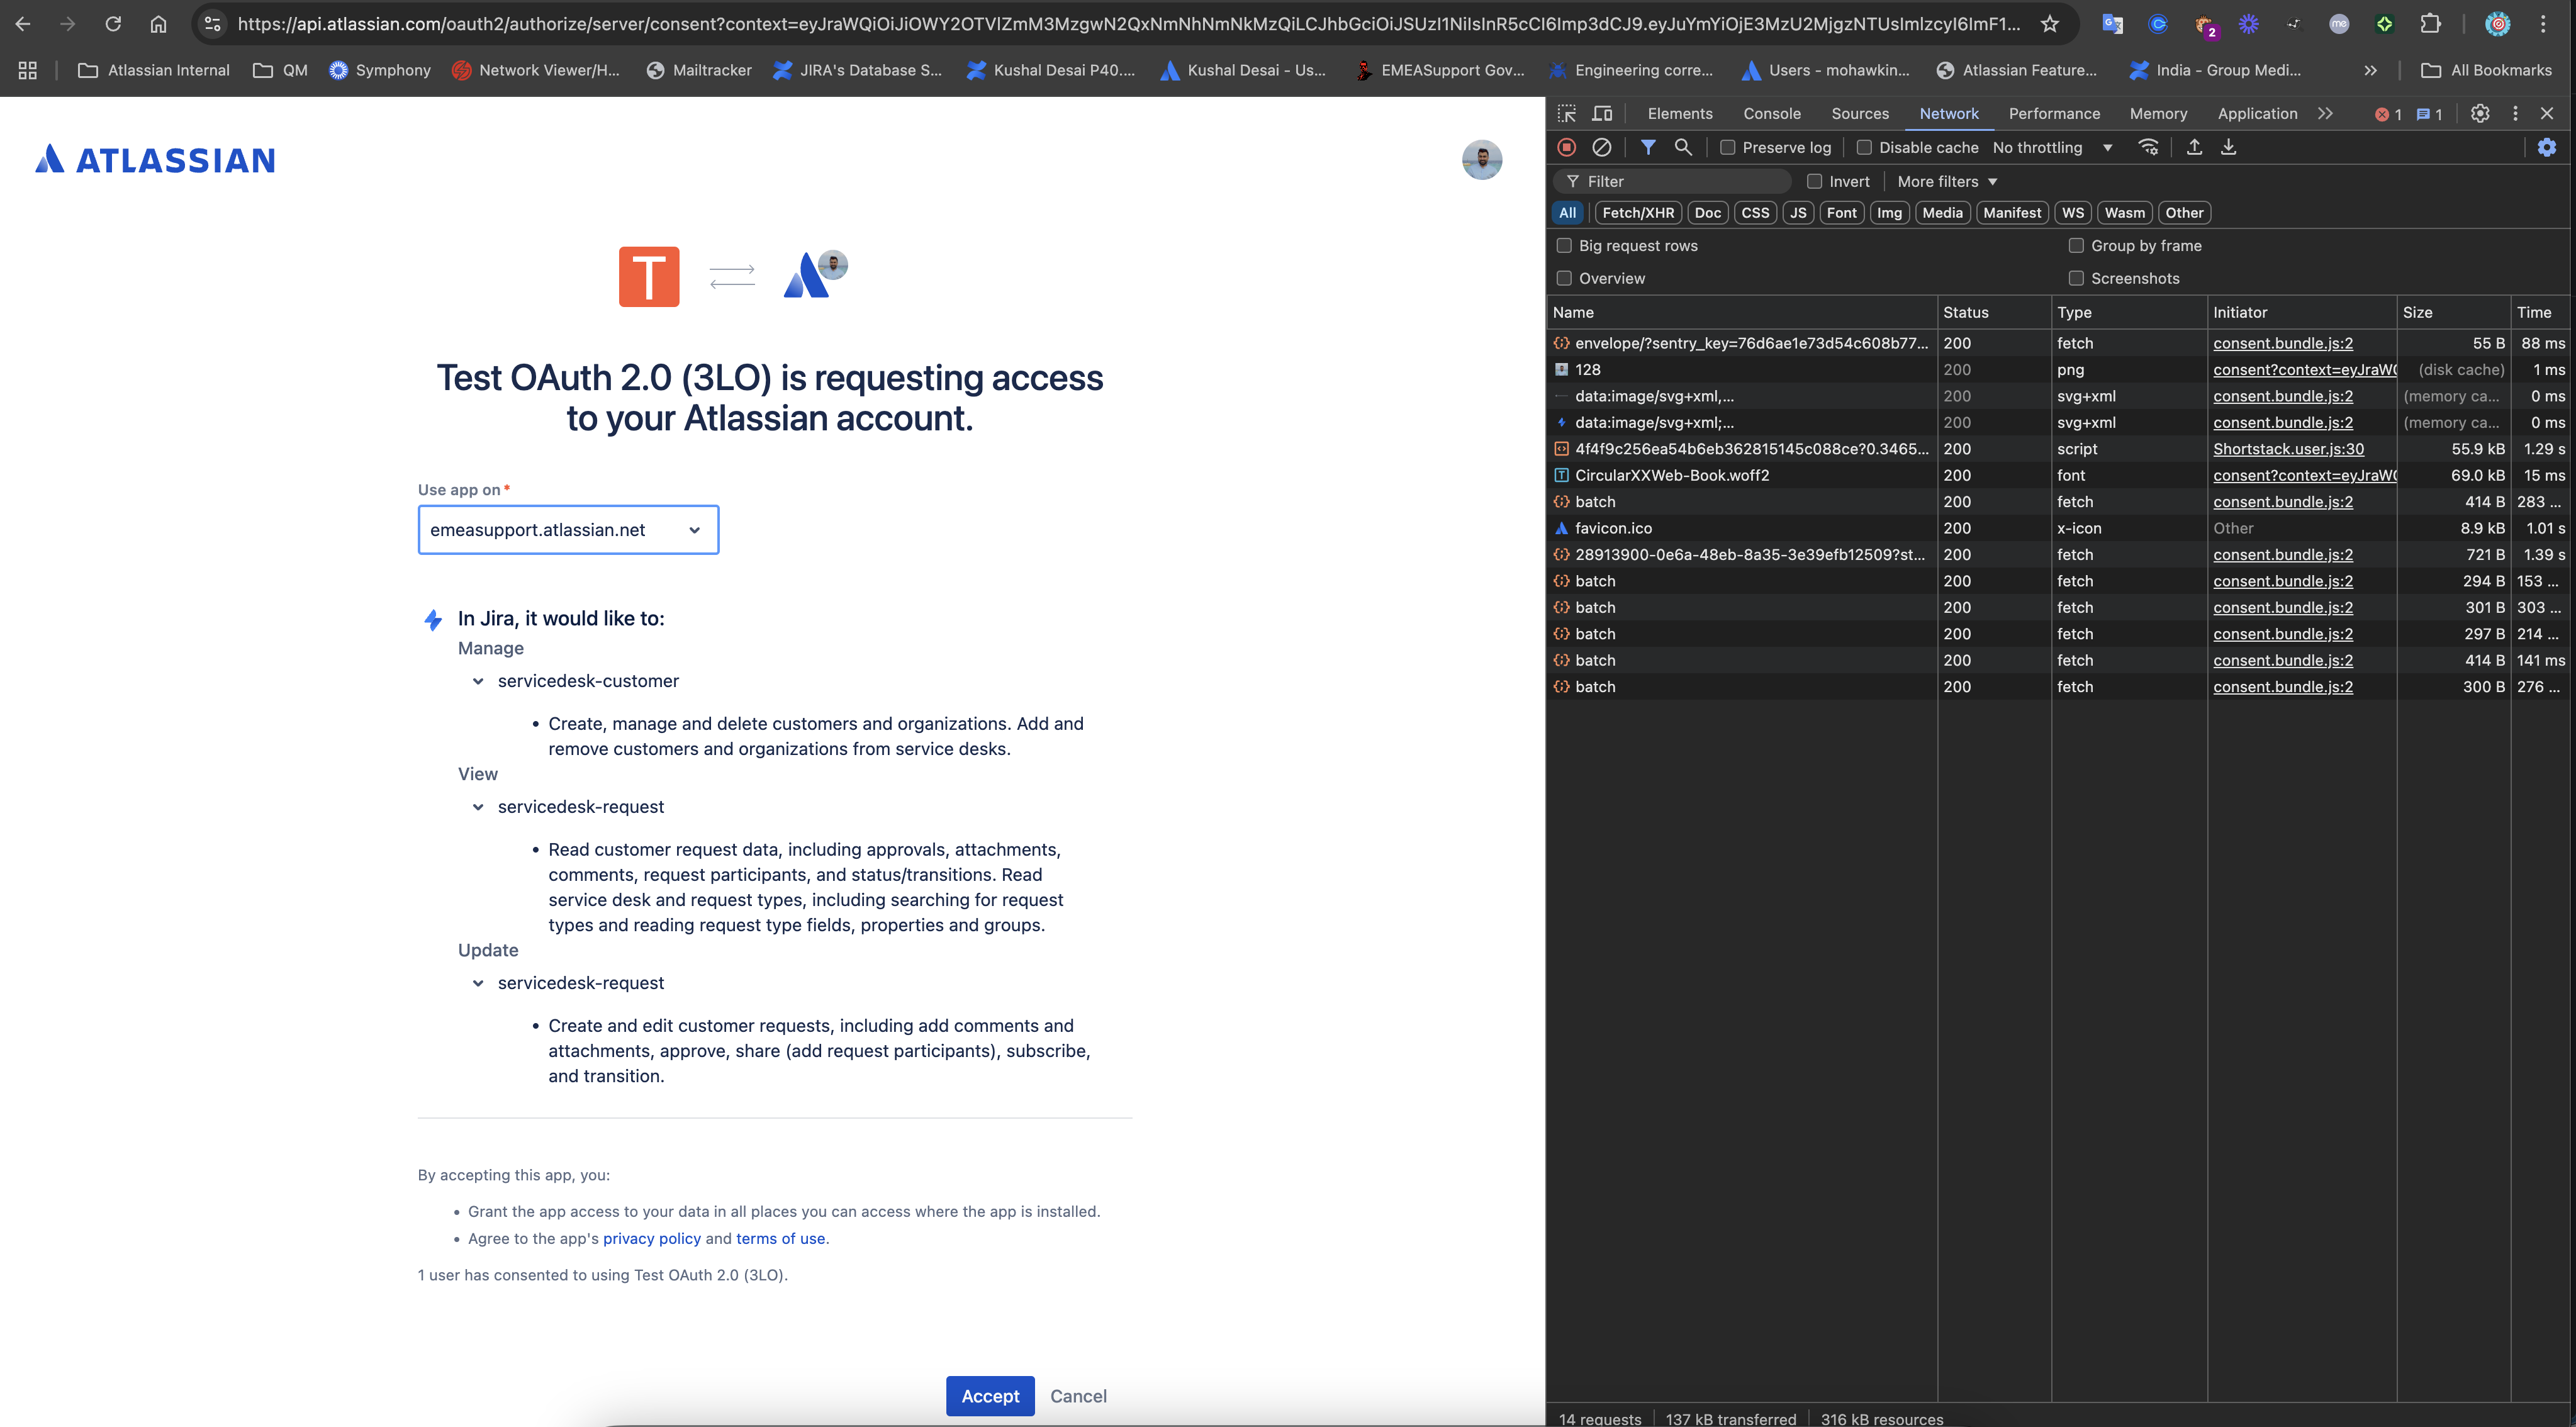Switch to the Console tab

tap(1771, 114)
